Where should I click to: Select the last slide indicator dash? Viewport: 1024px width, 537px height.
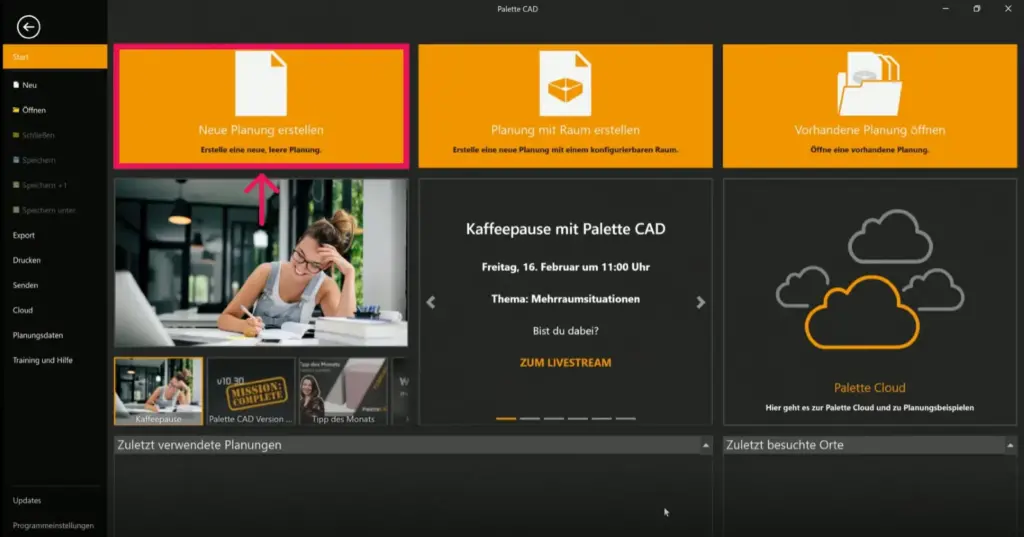point(626,418)
